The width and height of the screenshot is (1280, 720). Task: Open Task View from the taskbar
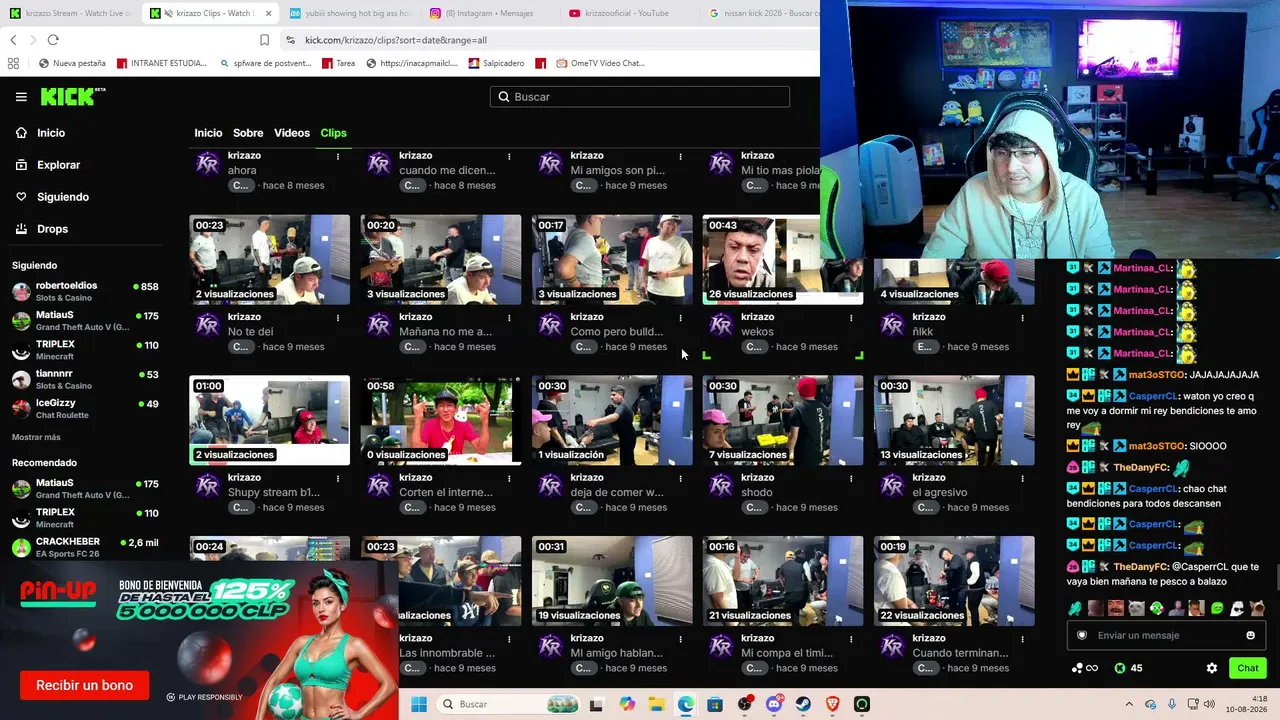point(596,704)
